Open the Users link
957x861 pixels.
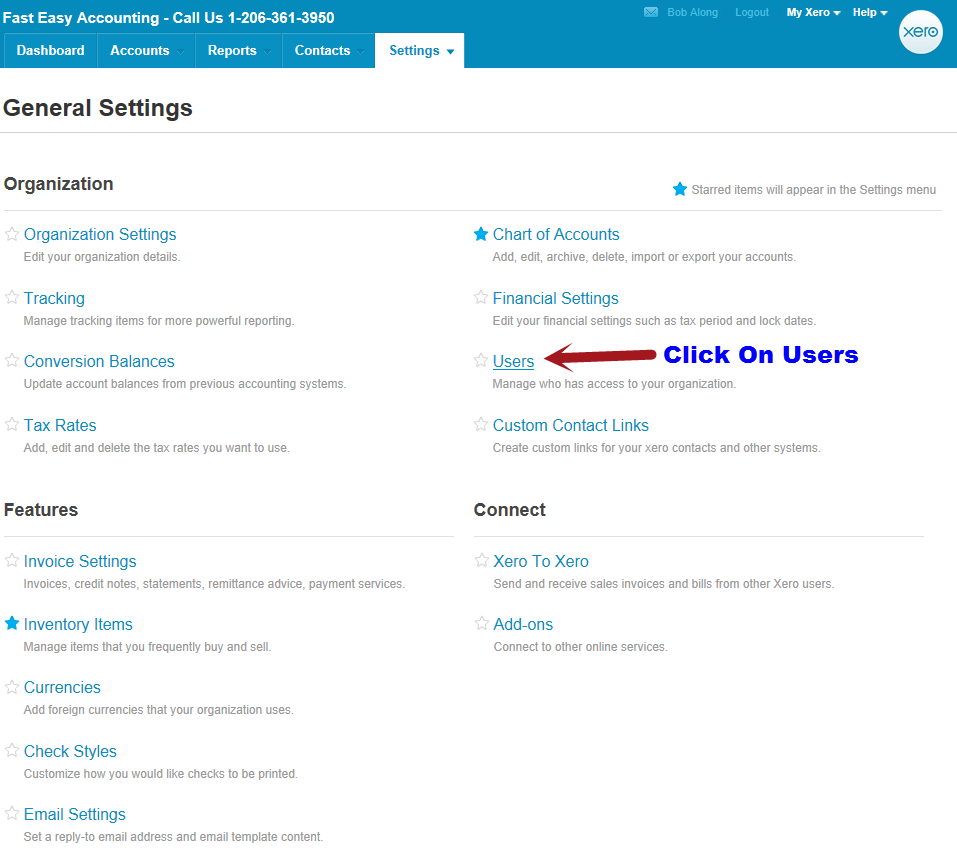513,362
